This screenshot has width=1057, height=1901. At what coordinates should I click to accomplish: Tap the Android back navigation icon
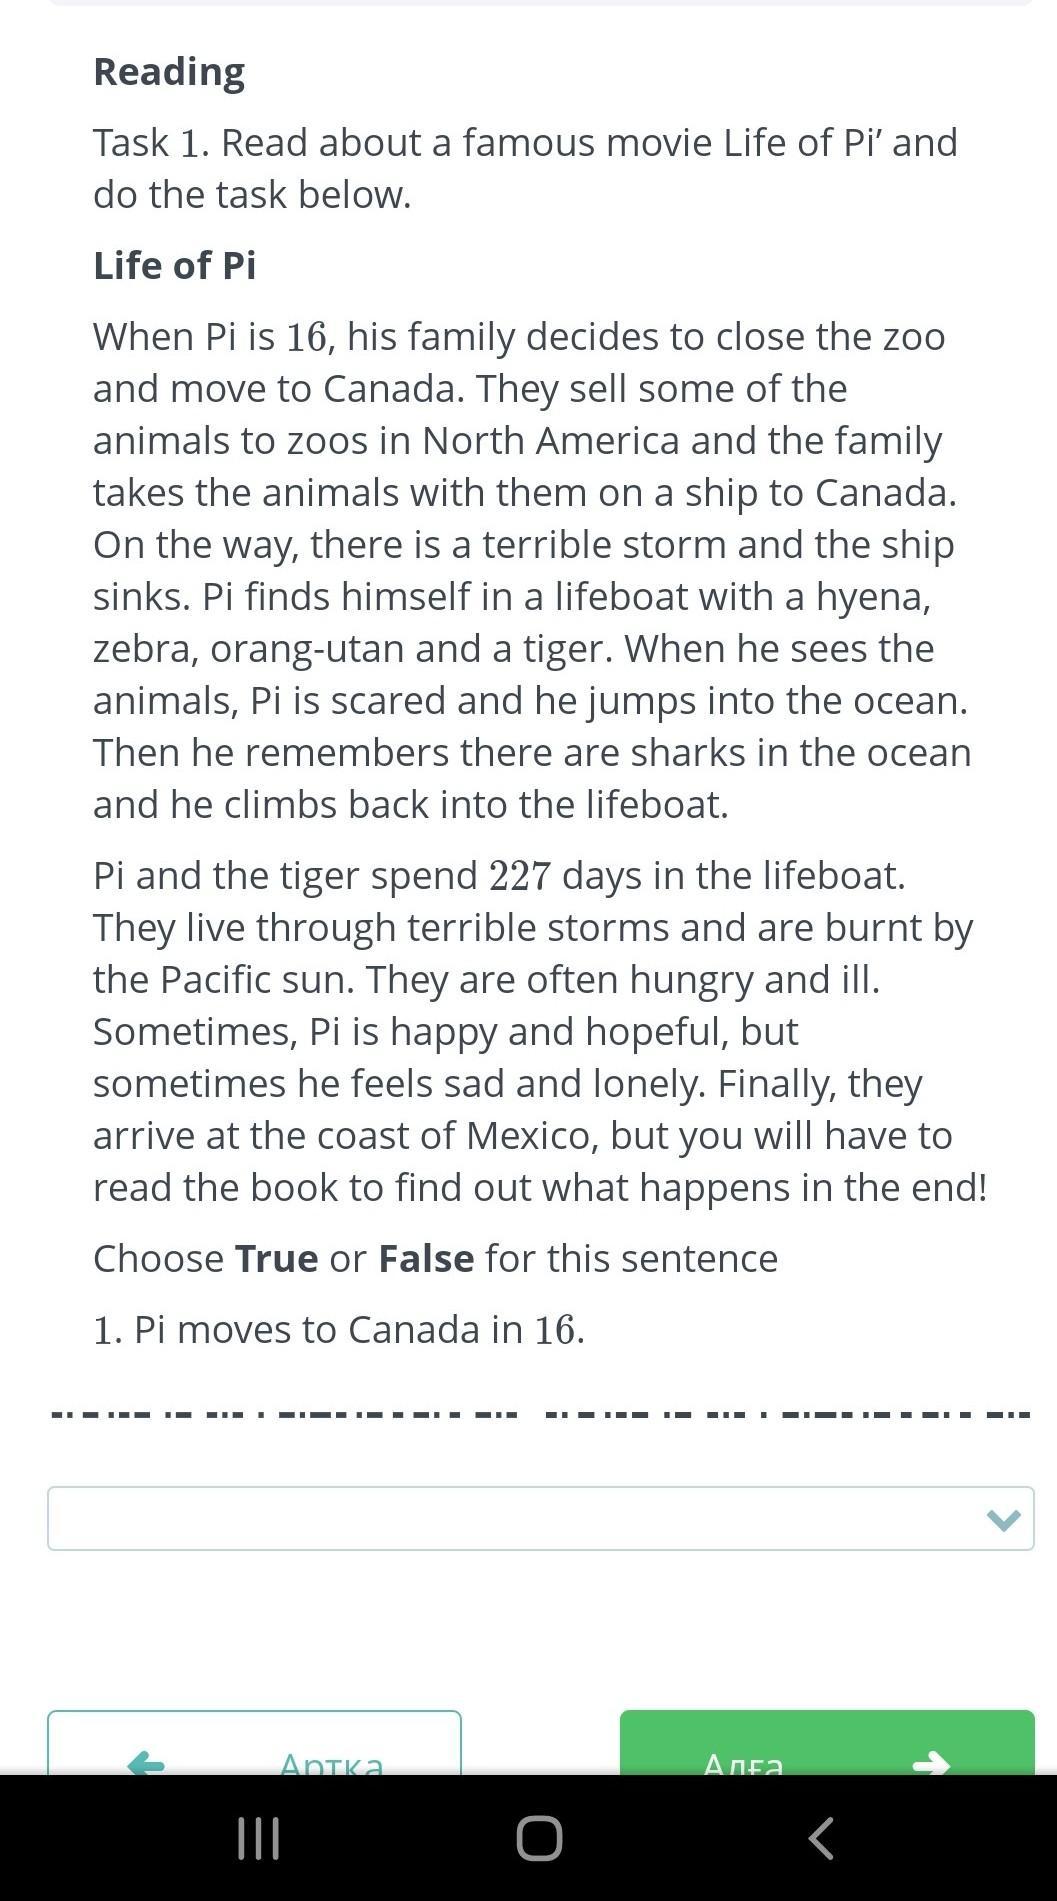click(x=820, y=1838)
